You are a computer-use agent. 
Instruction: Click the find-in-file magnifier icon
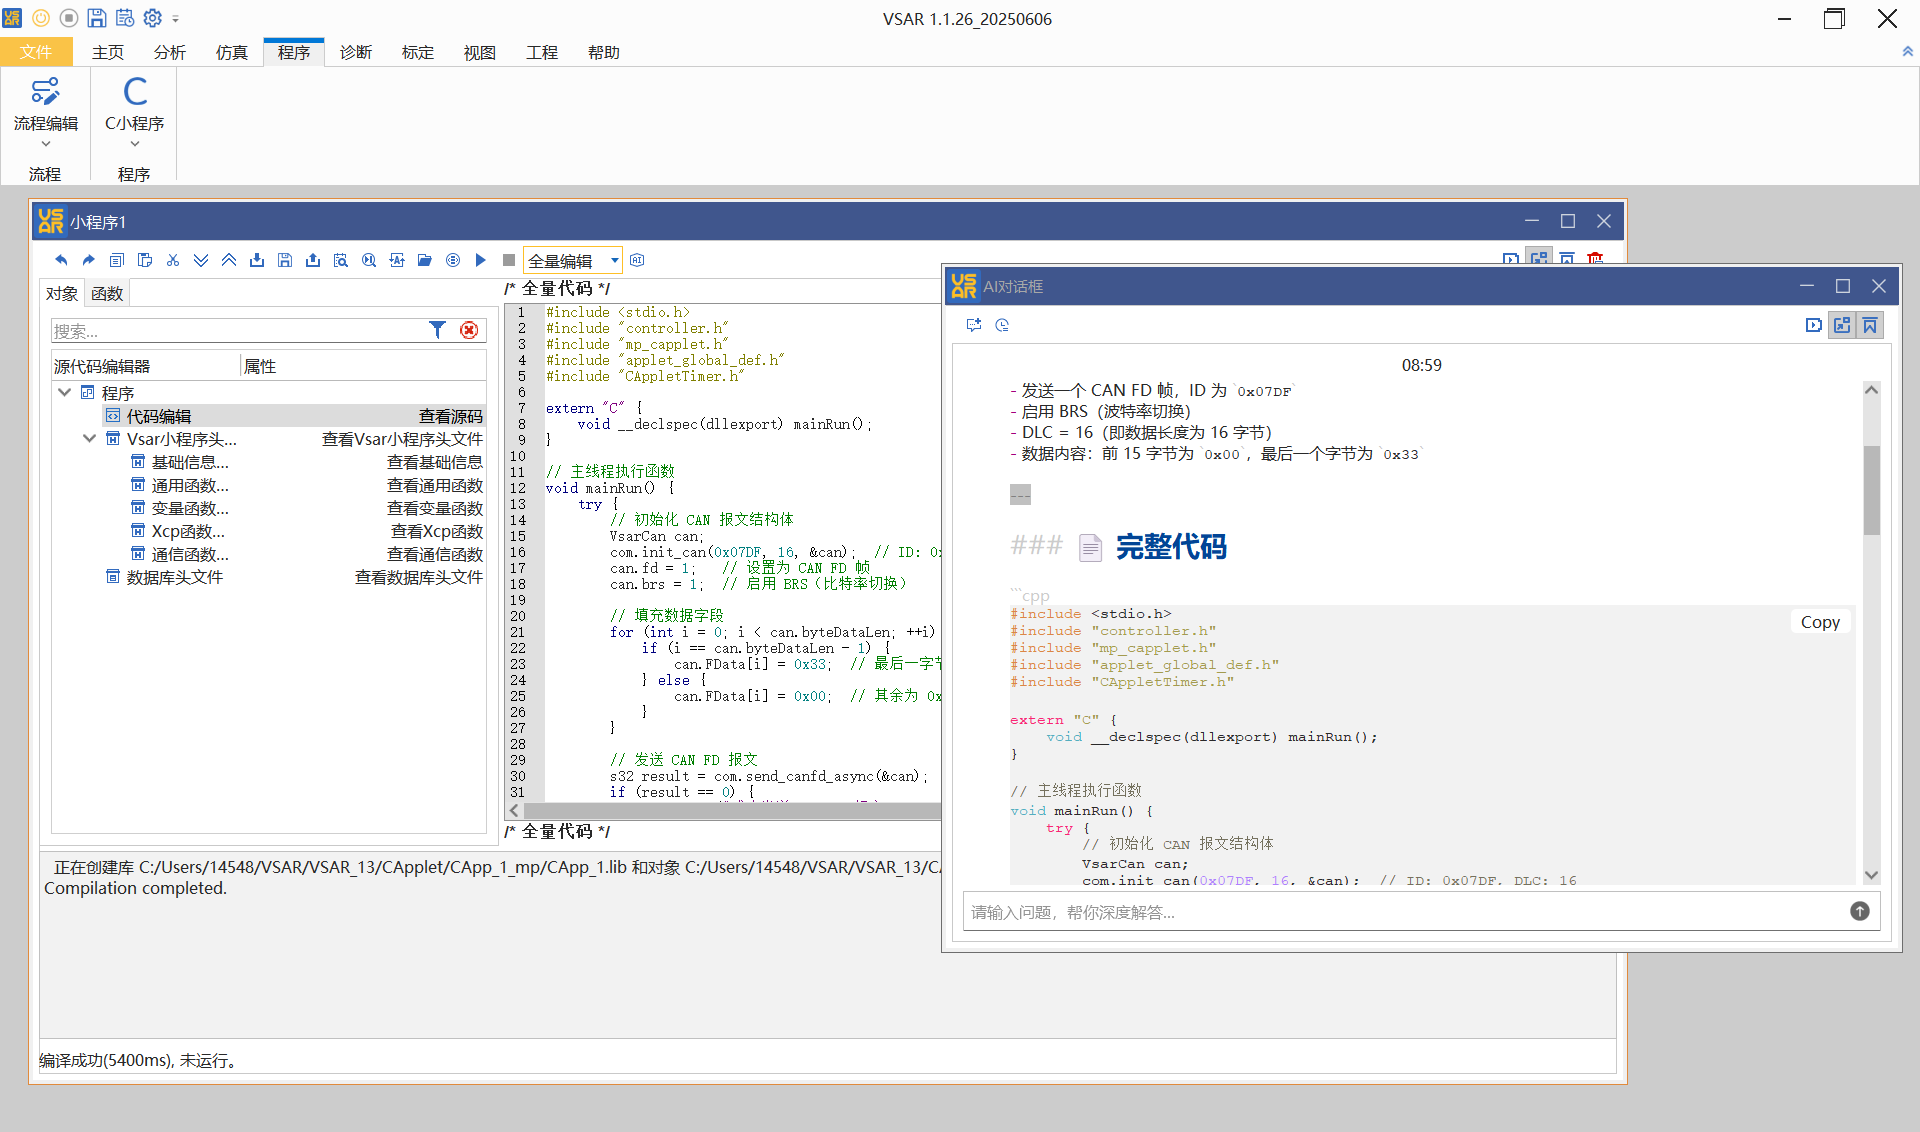(x=341, y=260)
